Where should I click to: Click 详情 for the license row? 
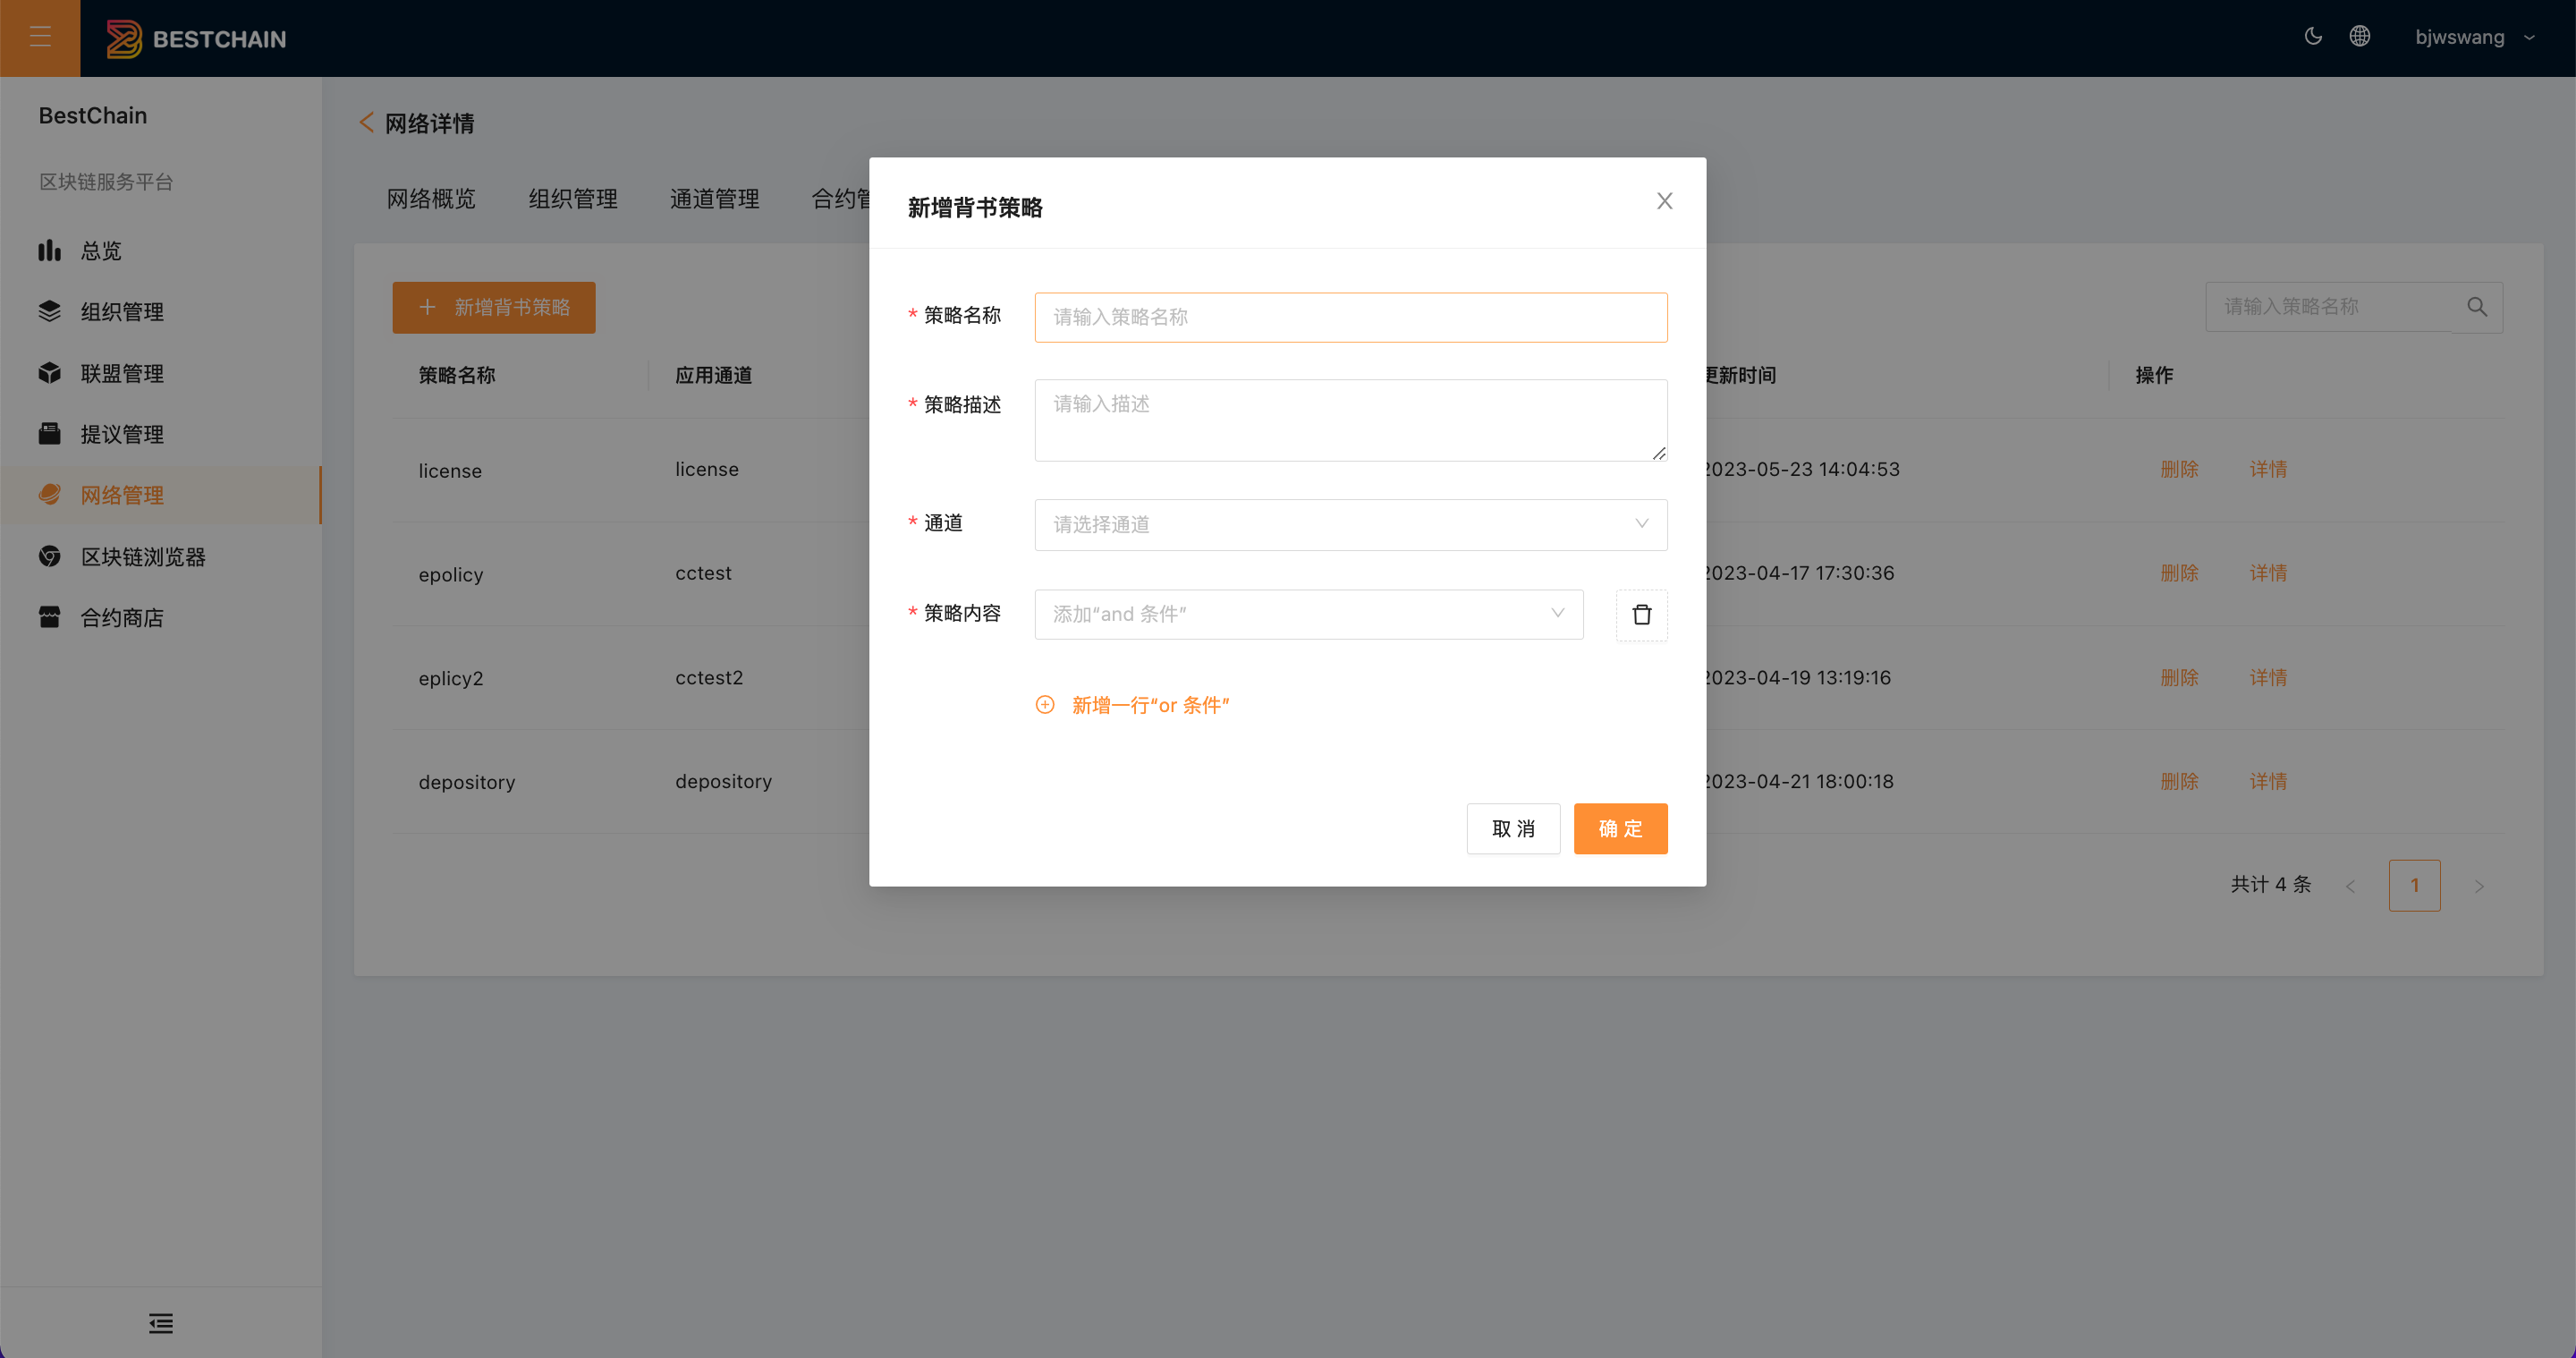pyautogui.click(x=2268, y=469)
